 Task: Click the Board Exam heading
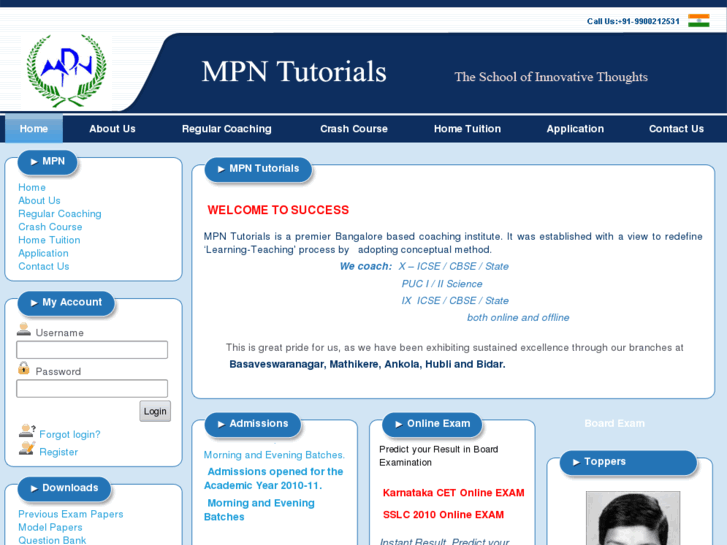point(614,423)
